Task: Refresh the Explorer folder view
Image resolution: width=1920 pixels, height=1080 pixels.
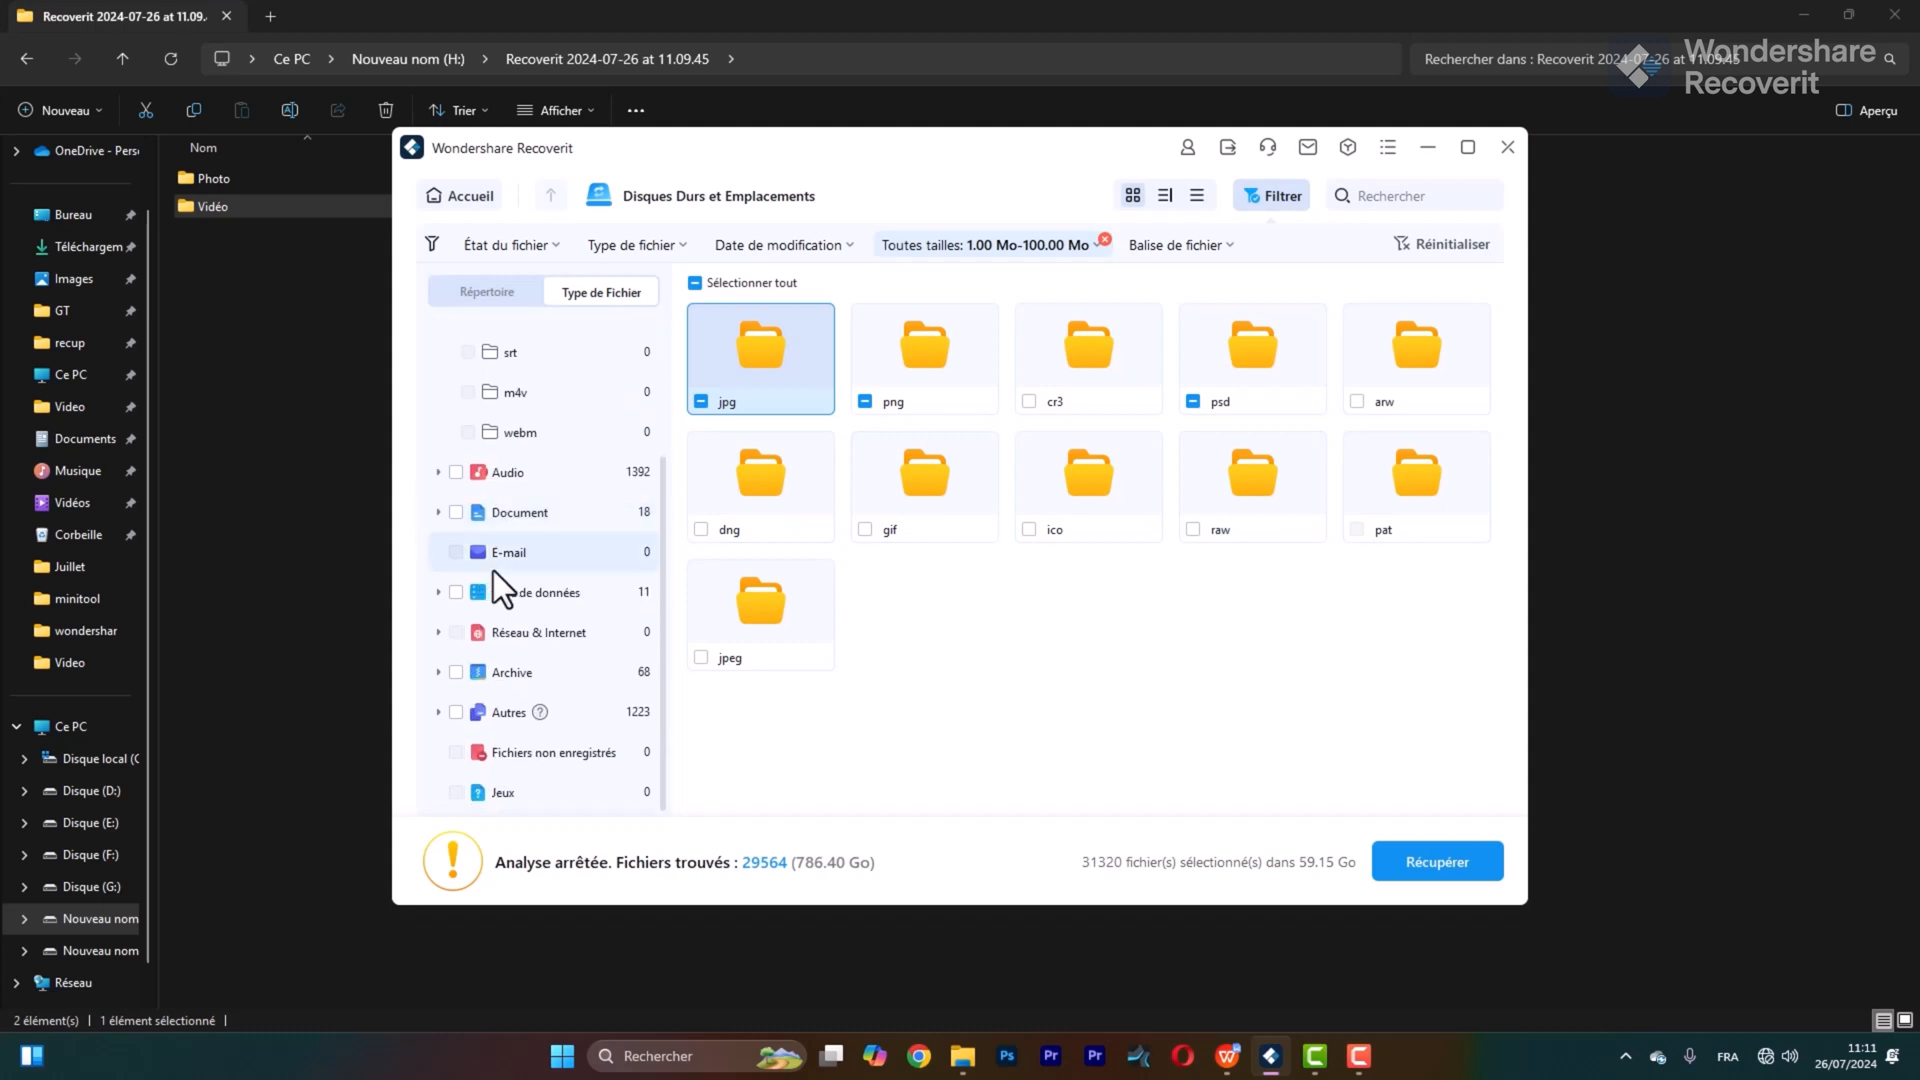Action: [x=171, y=59]
